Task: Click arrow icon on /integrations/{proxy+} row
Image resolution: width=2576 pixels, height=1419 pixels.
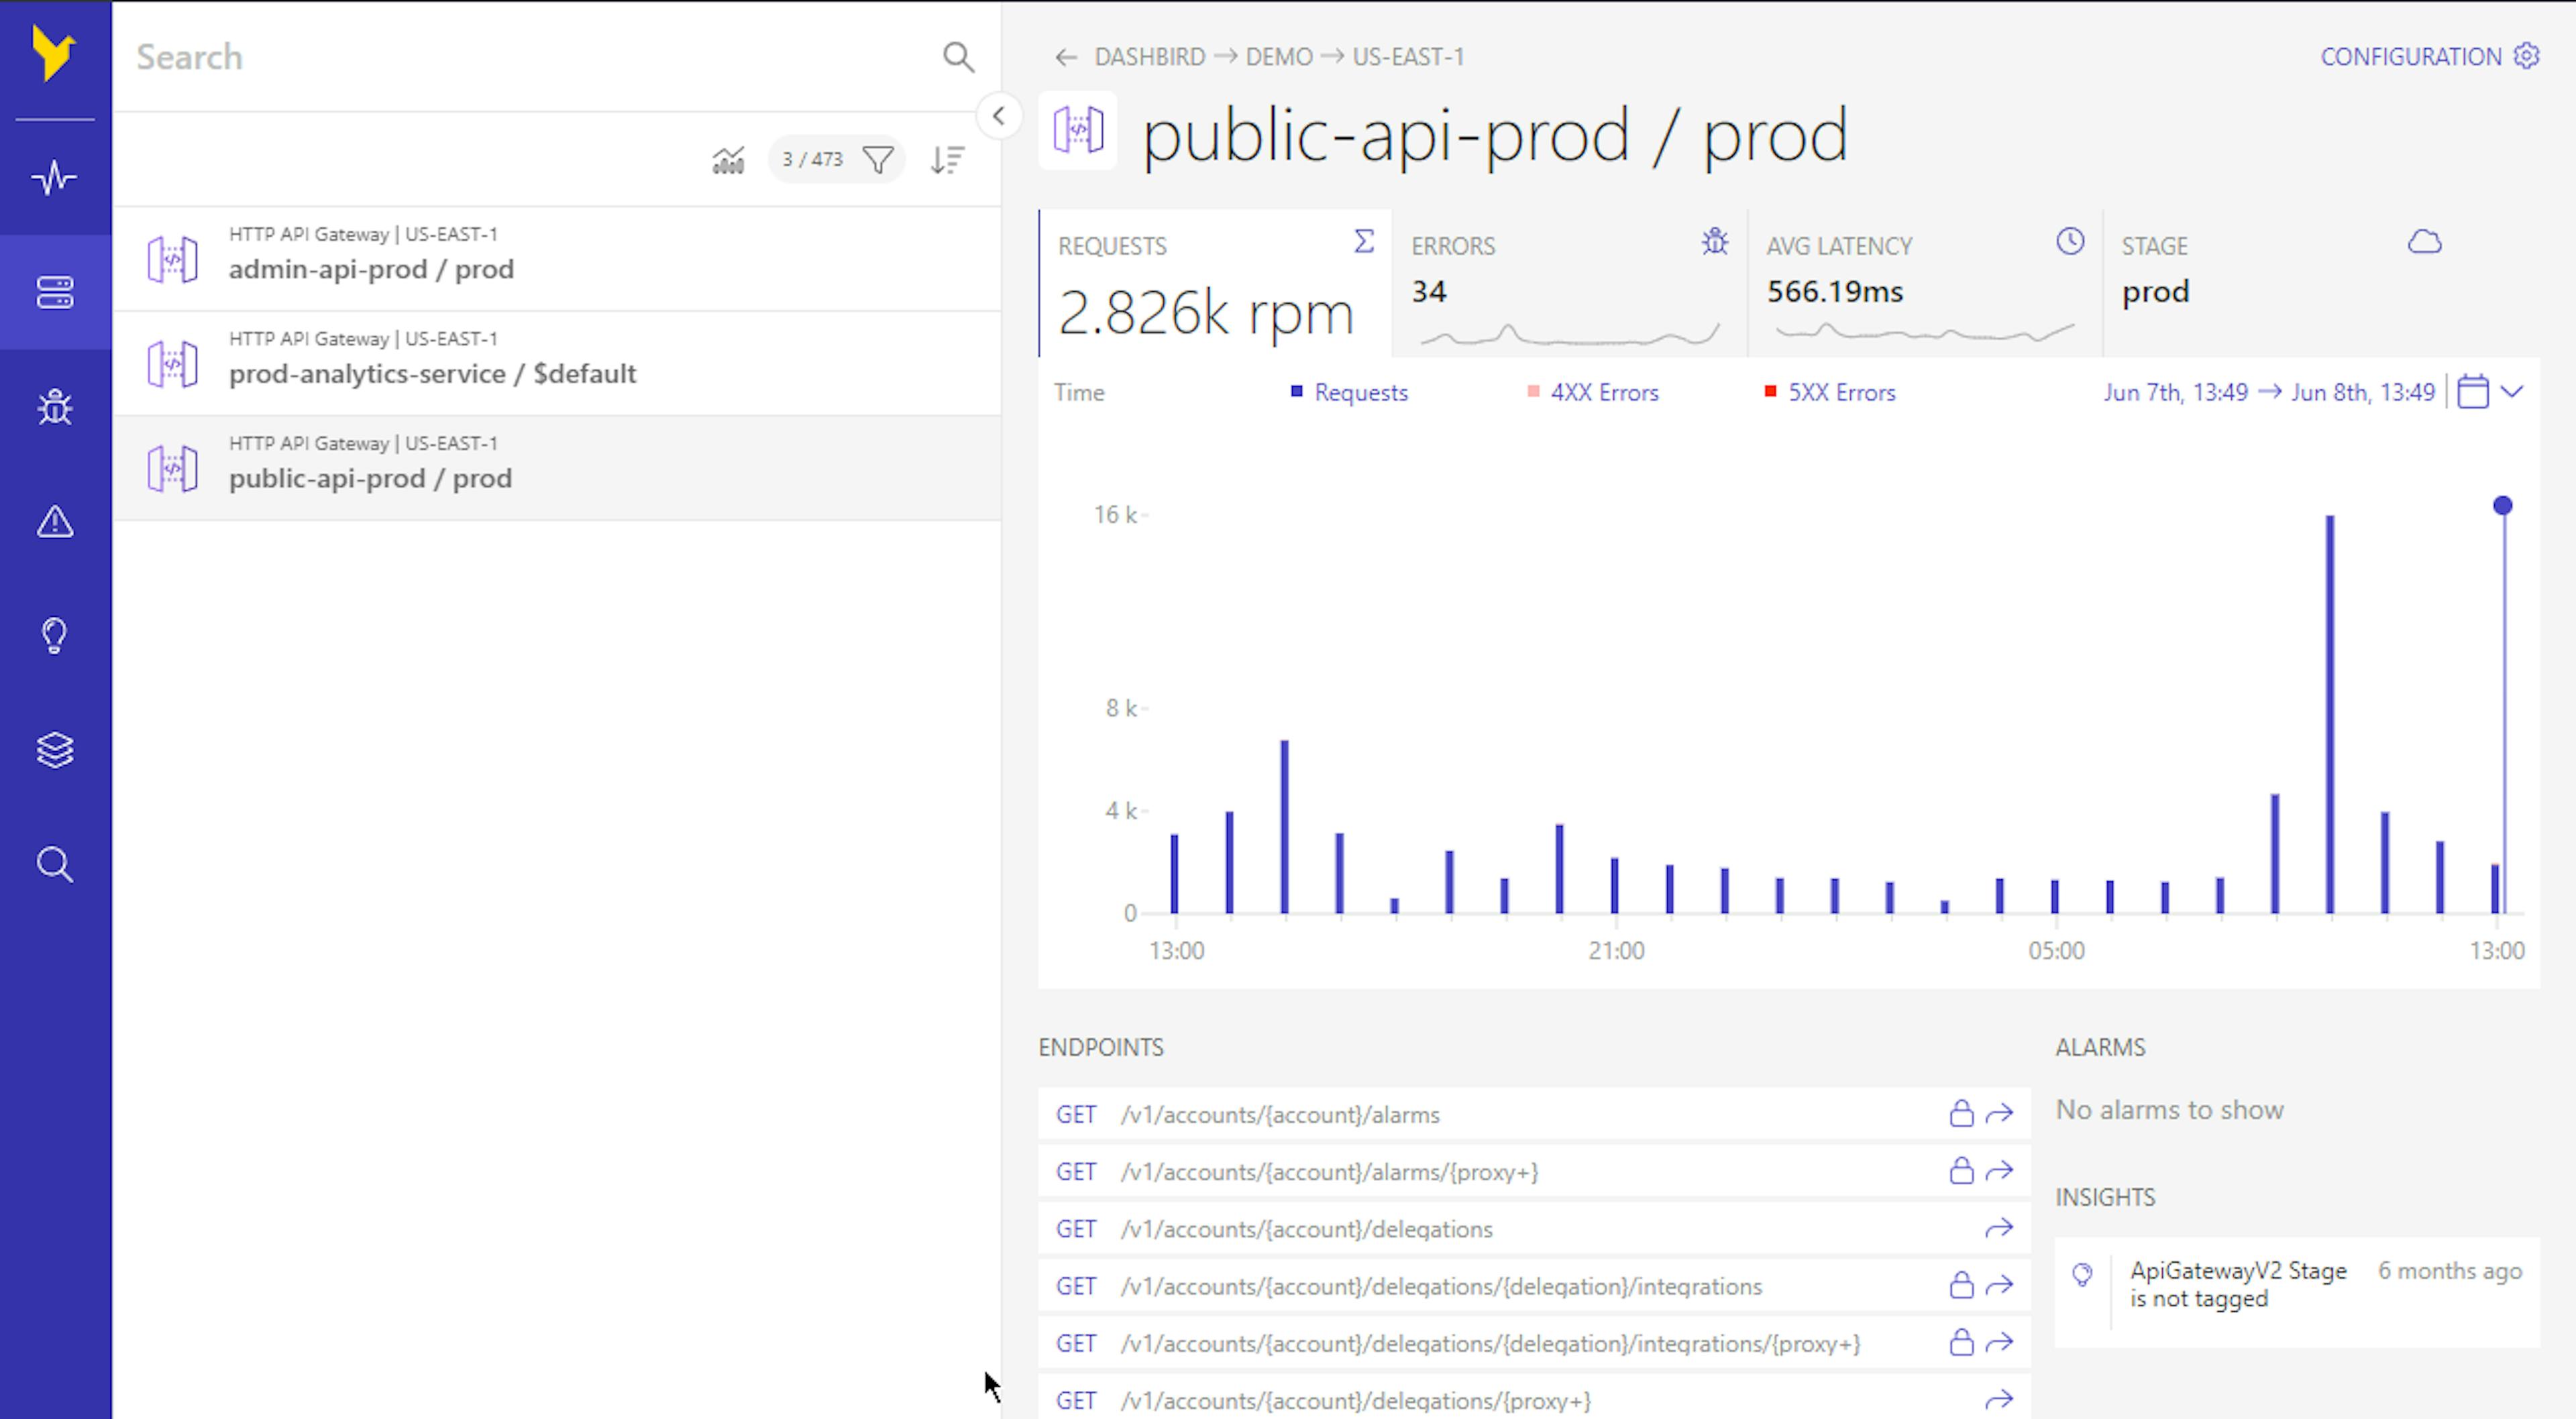Action: (1999, 1342)
